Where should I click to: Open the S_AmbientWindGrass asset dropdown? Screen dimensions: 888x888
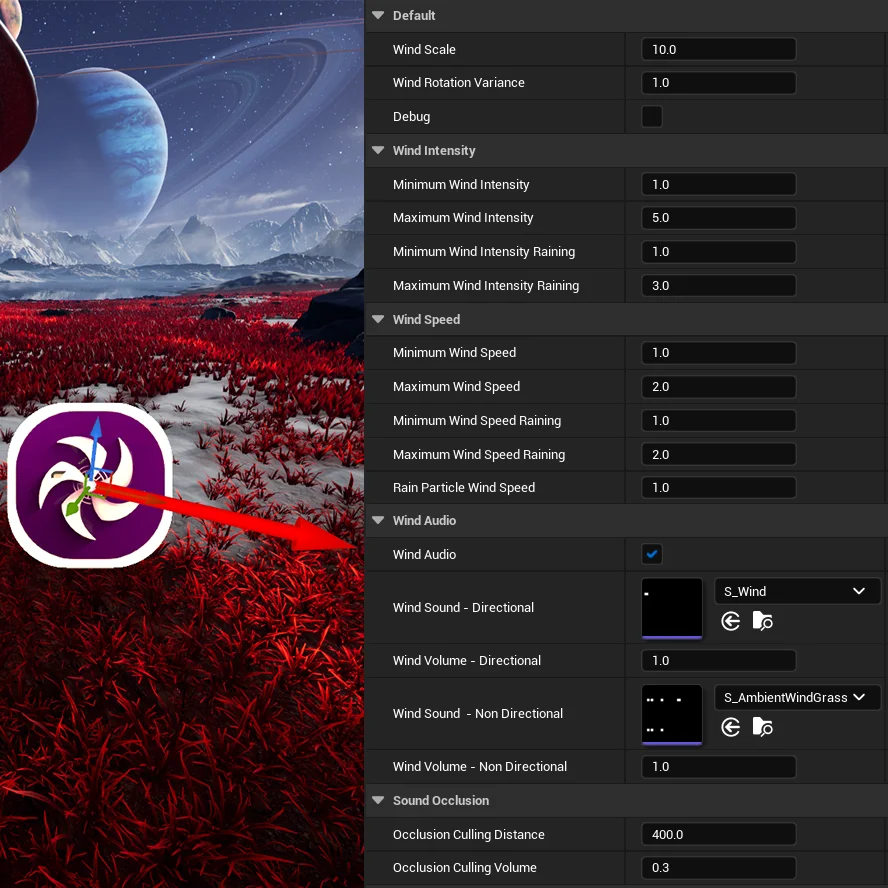(797, 697)
